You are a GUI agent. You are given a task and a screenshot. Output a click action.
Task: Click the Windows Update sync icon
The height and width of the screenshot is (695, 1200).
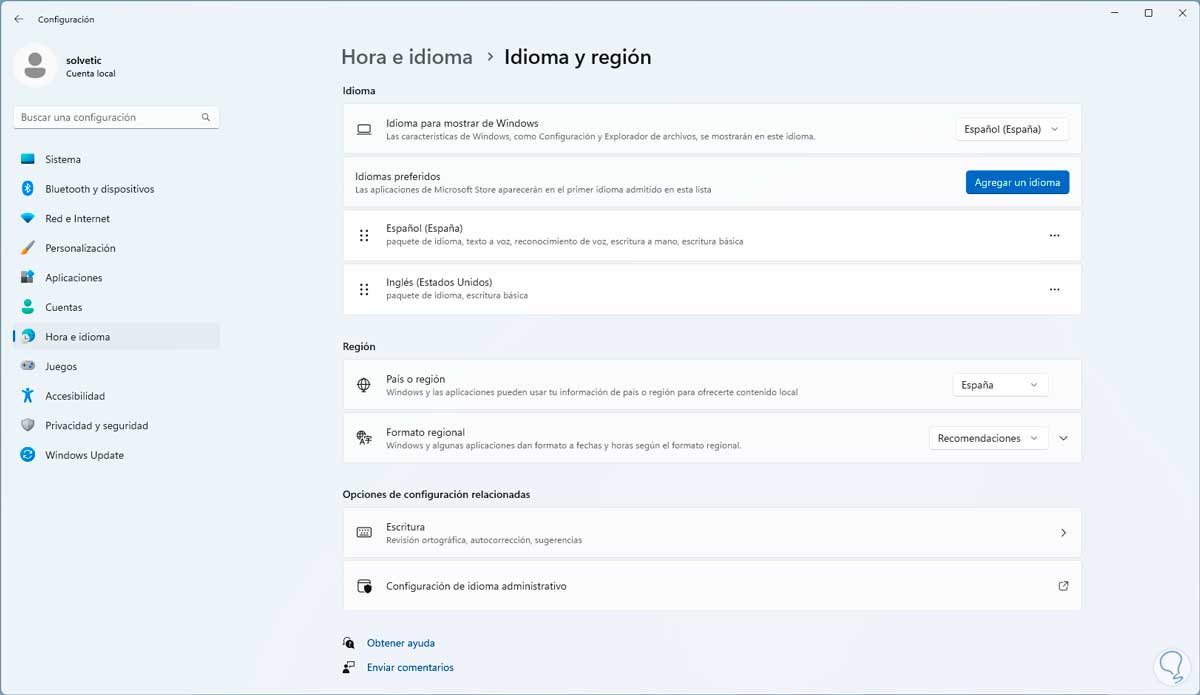pyautogui.click(x=27, y=455)
